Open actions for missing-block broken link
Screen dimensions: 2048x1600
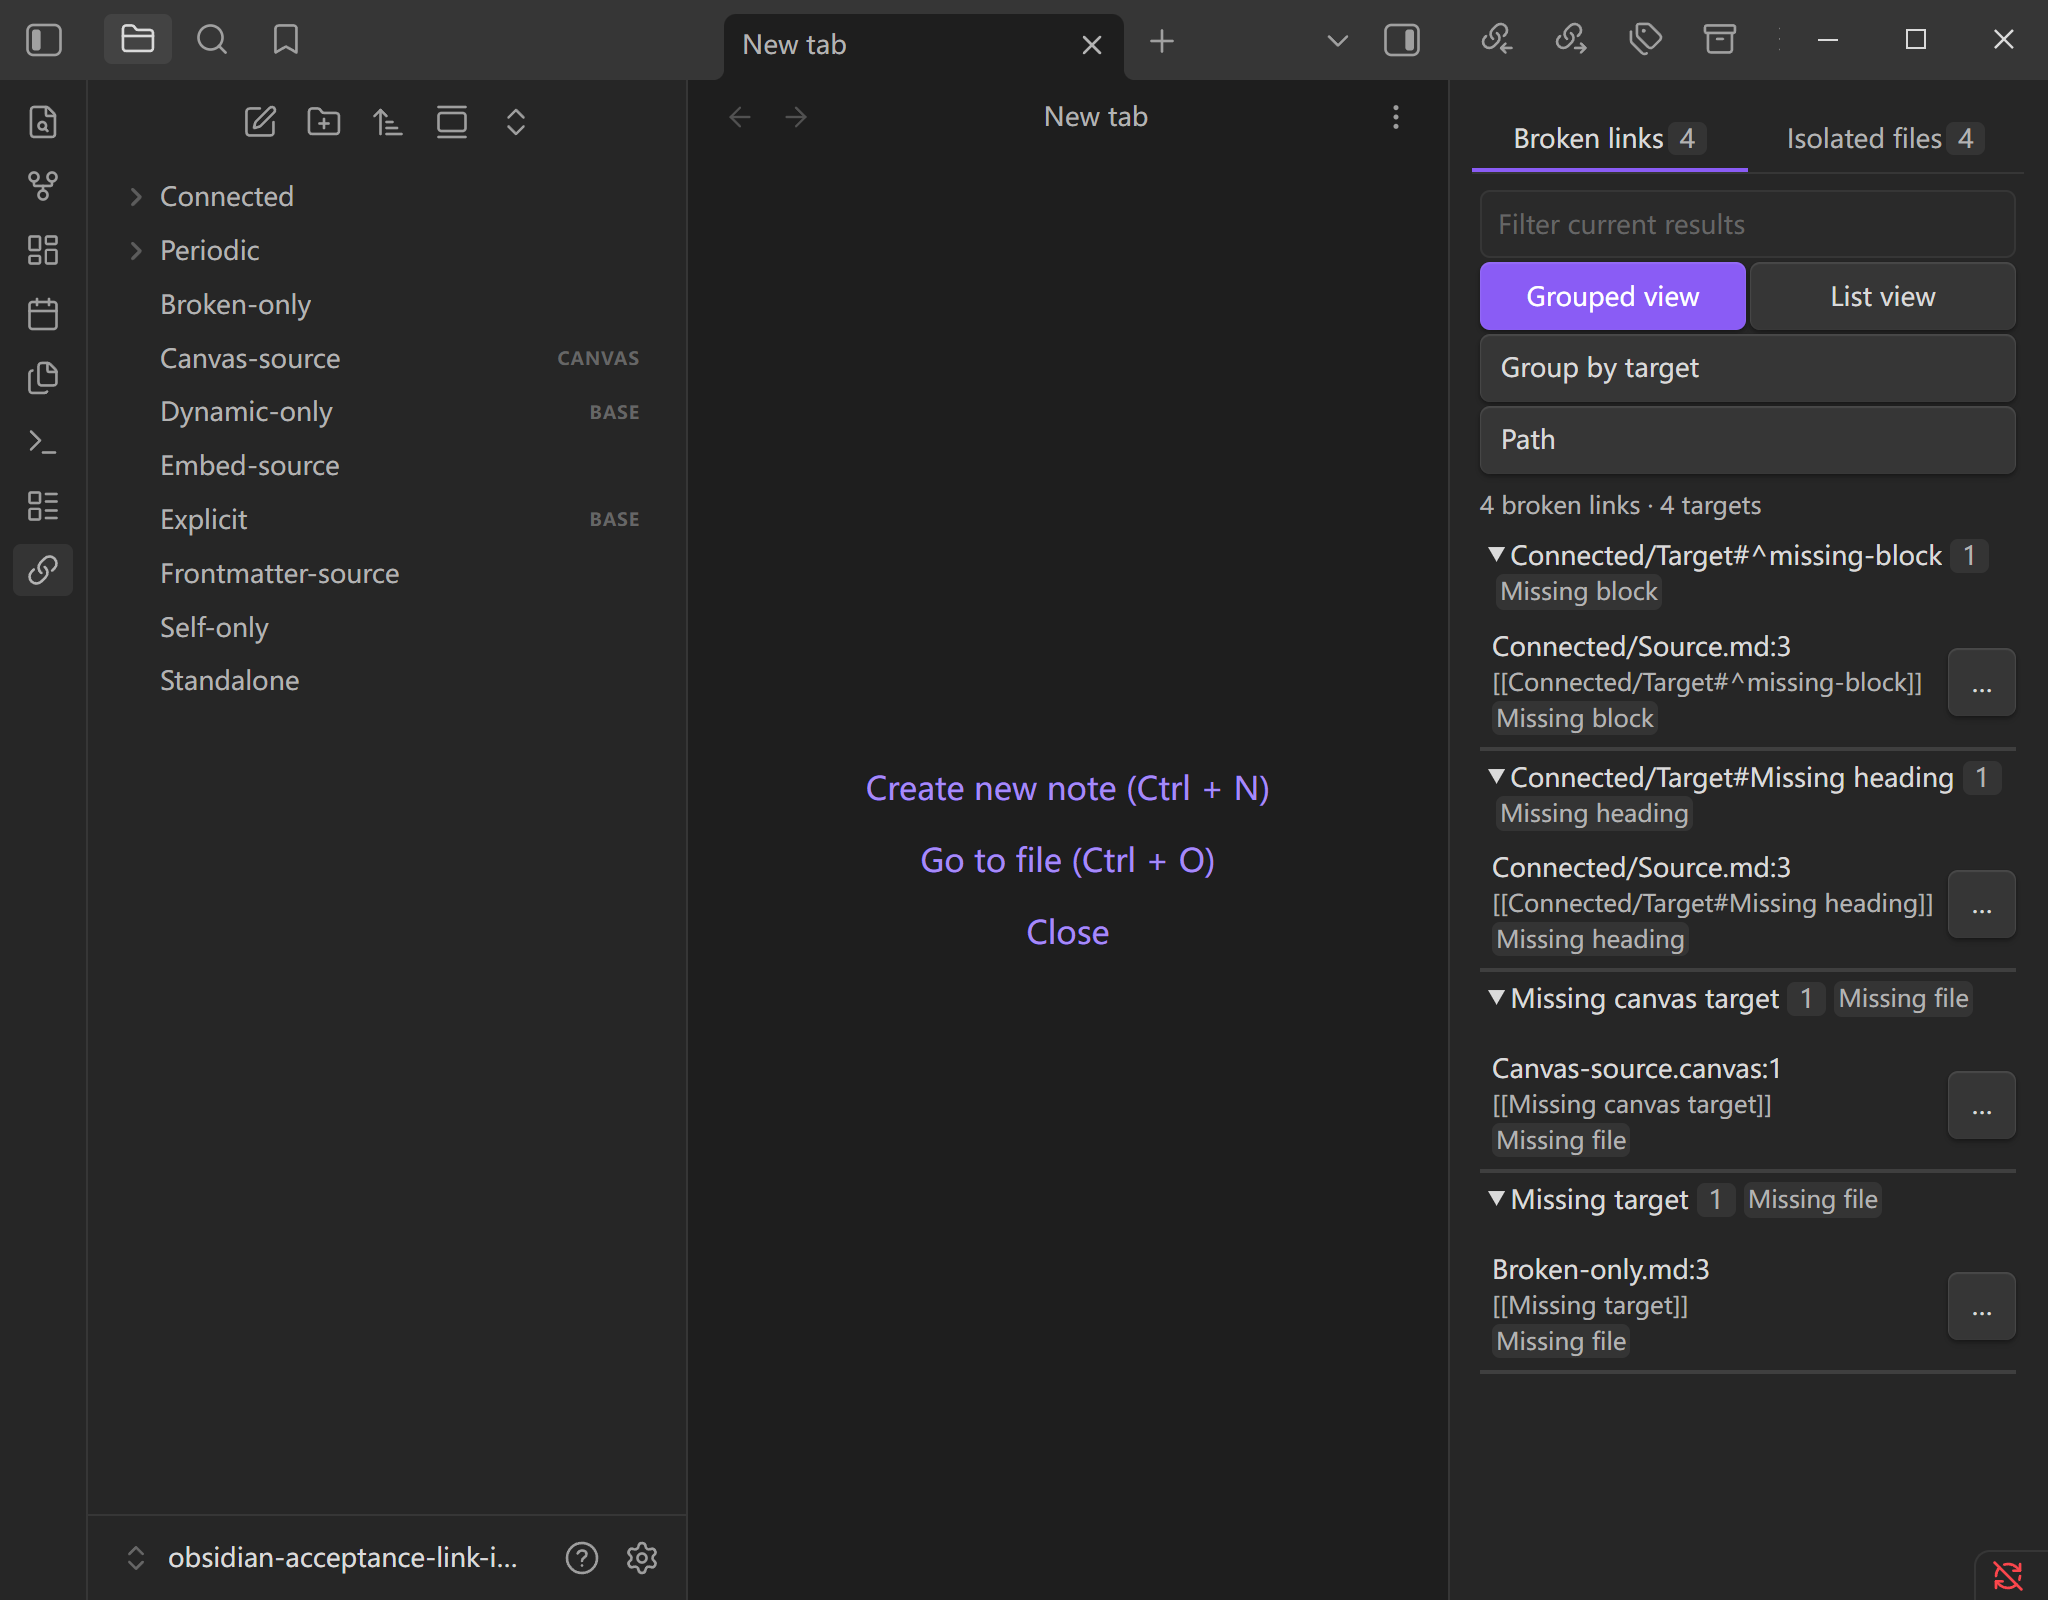[1981, 683]
